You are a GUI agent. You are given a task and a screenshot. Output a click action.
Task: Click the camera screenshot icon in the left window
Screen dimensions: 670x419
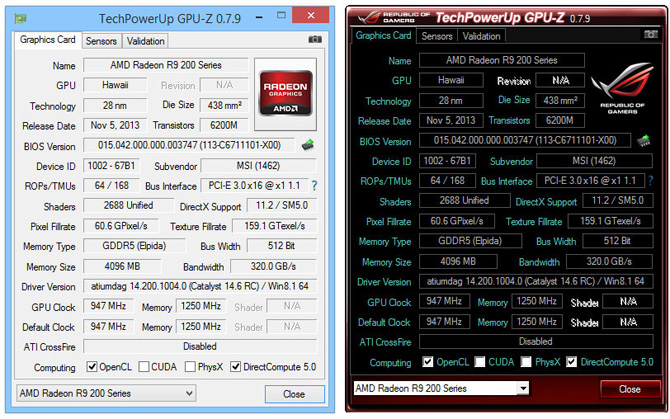[315, 39]
